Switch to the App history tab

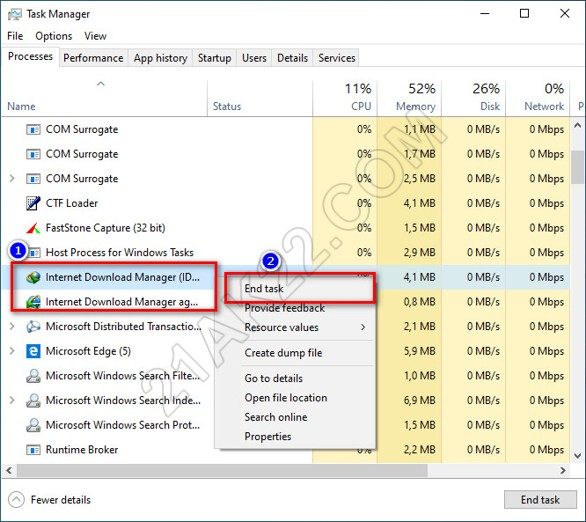[x=160, y=58]
